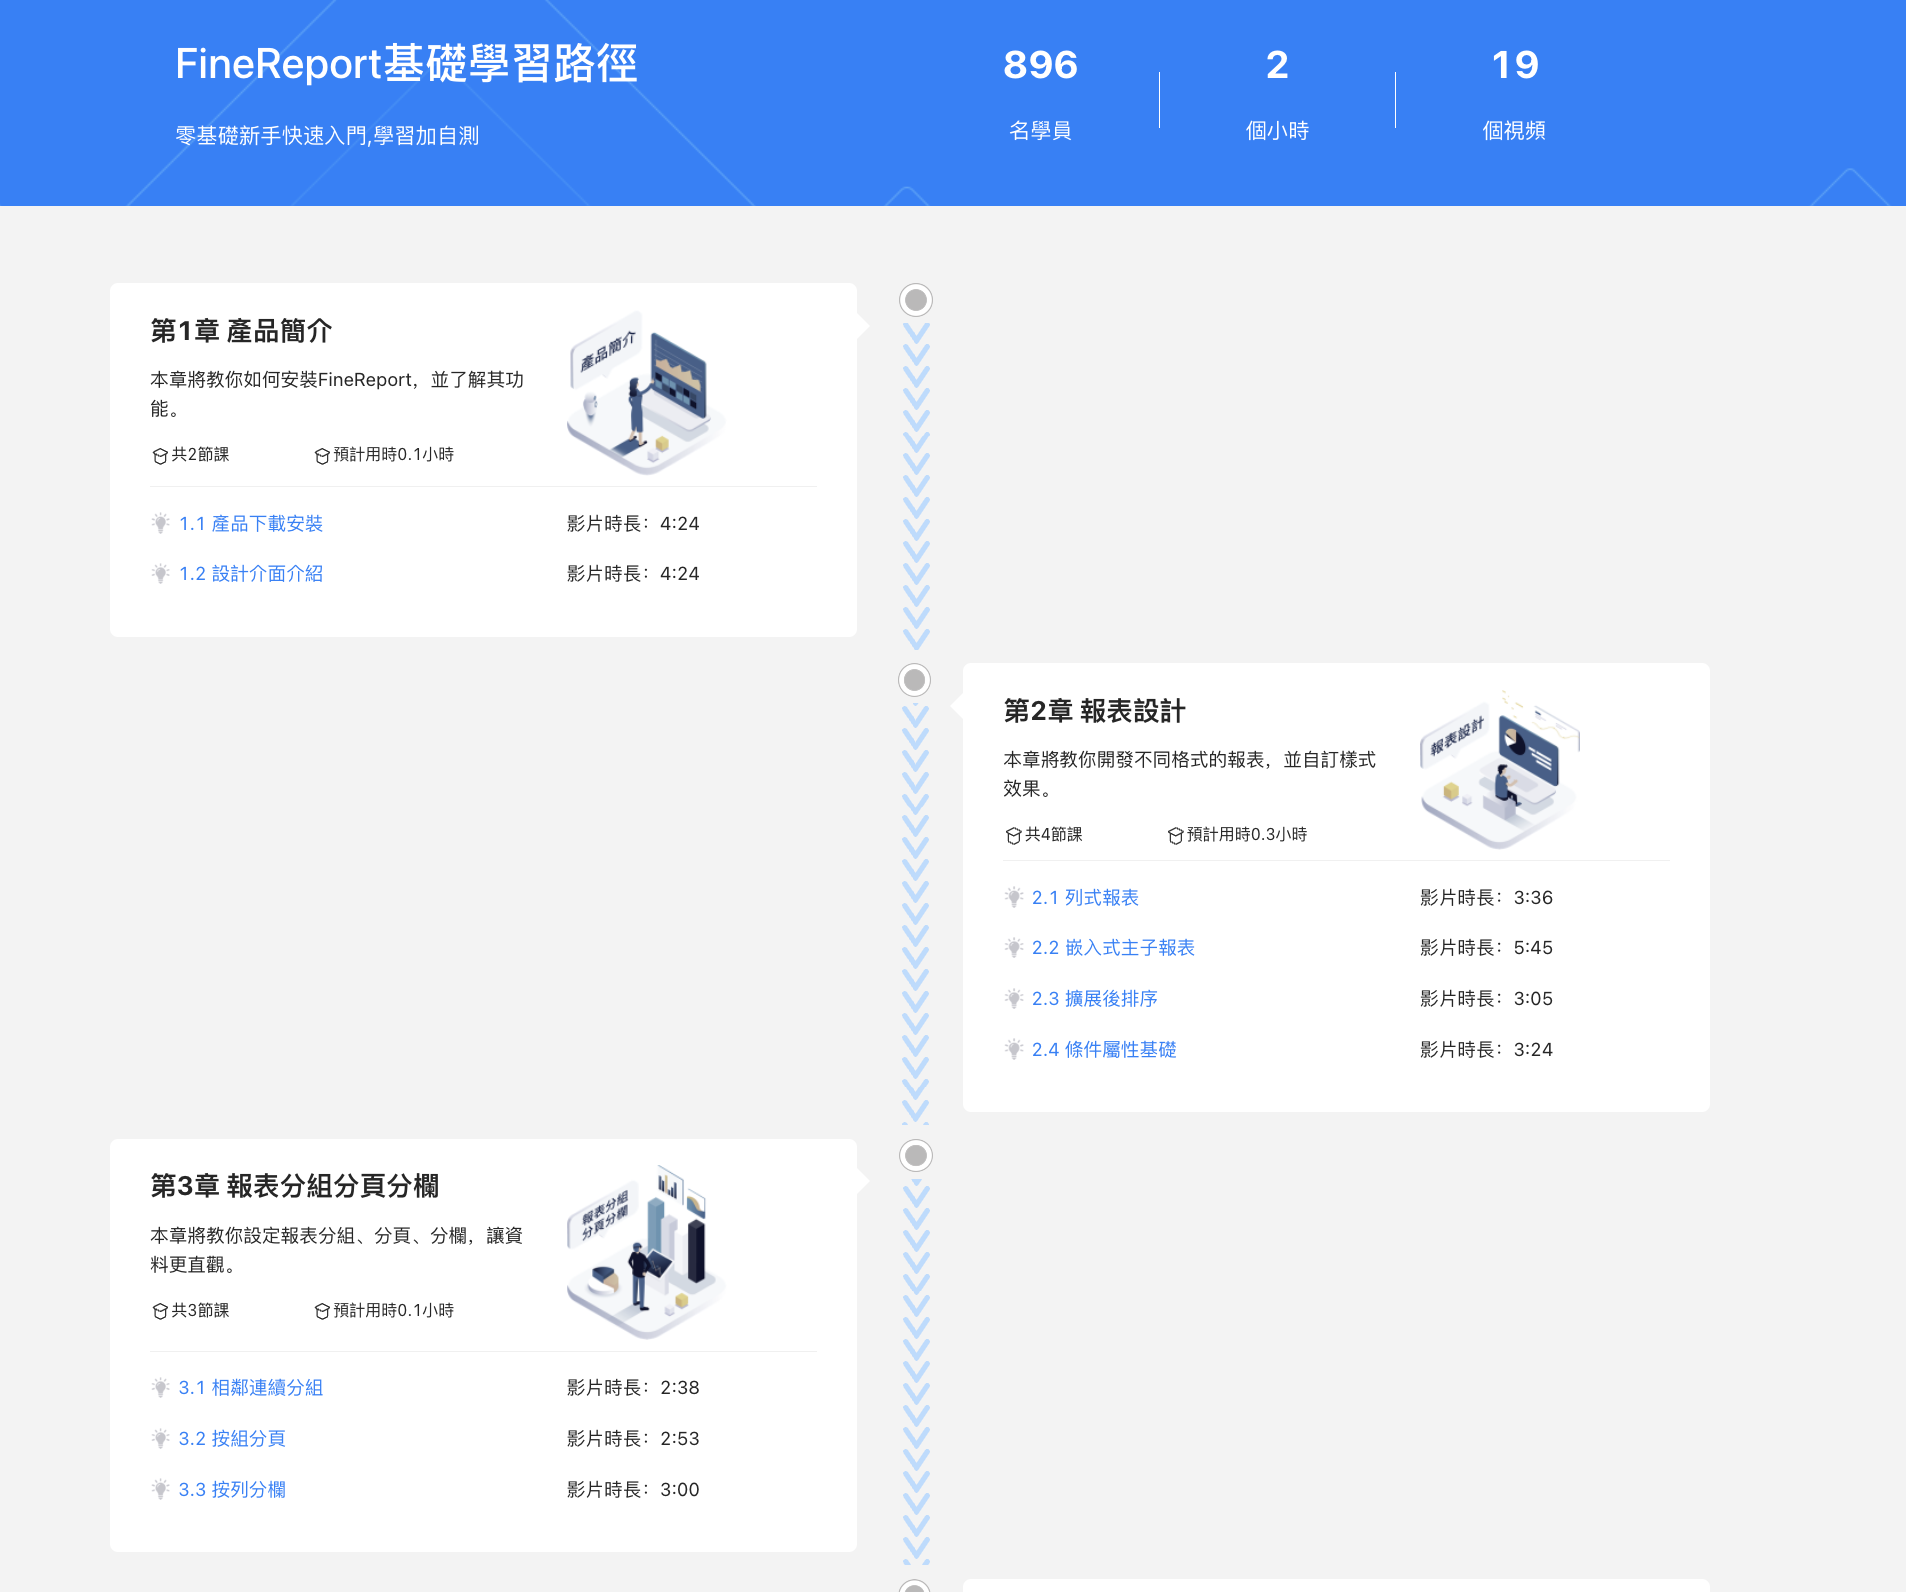Click the 影片時長 4:24 text for lesson 1.2
Viewport: 1906px width, 1592px height.
click(633, 573)
